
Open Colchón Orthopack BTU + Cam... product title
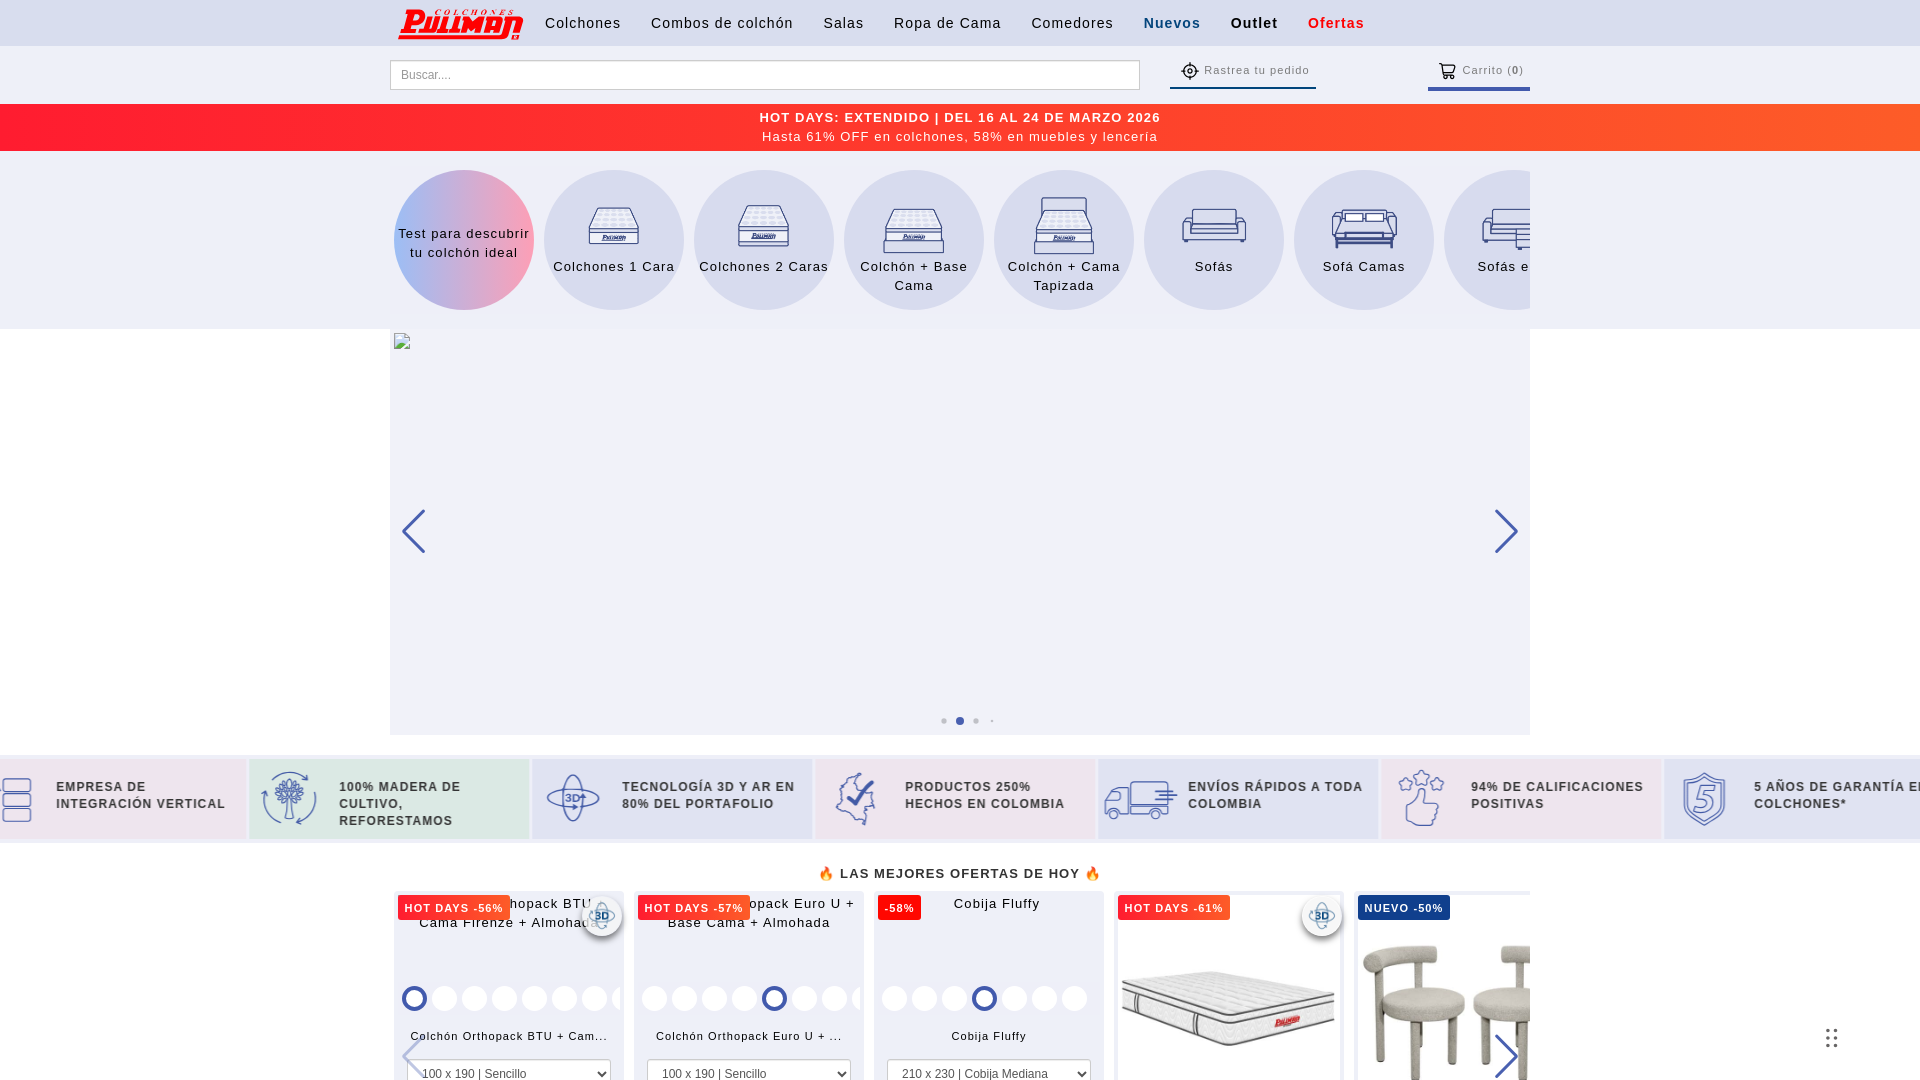[509, 1036]
